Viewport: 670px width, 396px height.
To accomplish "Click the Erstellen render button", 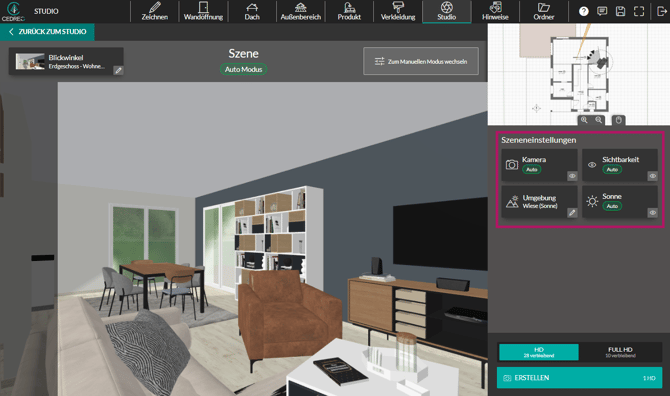I will pos(579,378).
